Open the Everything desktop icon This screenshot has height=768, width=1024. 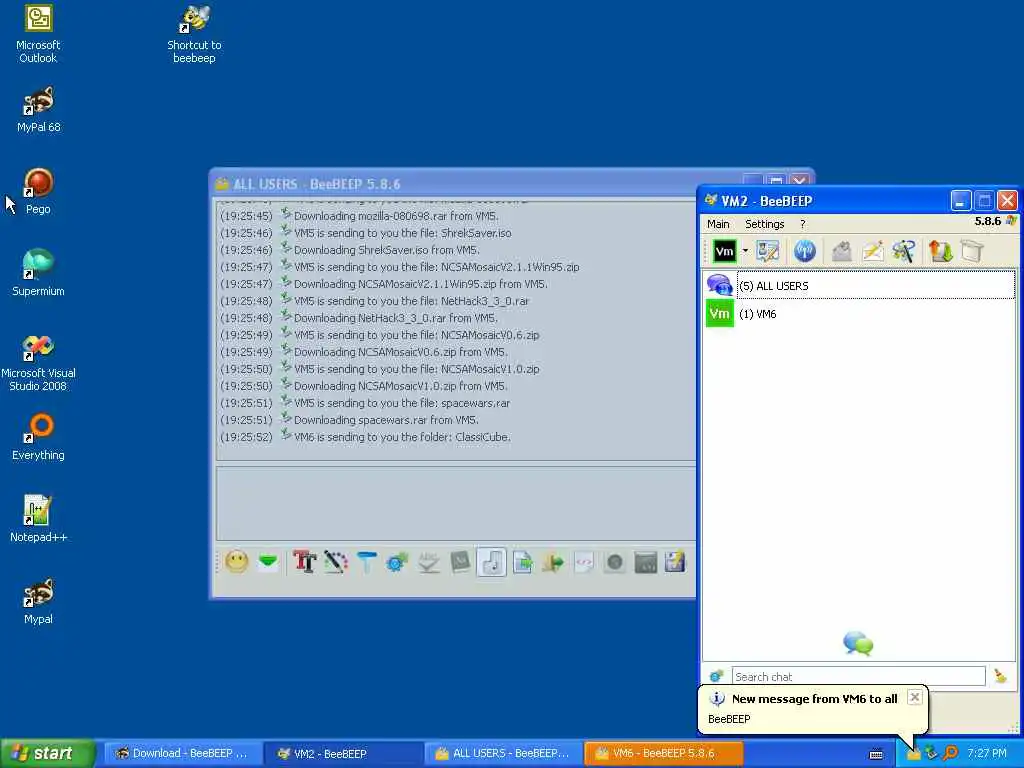pyautogui.click(x=38, y=438)
